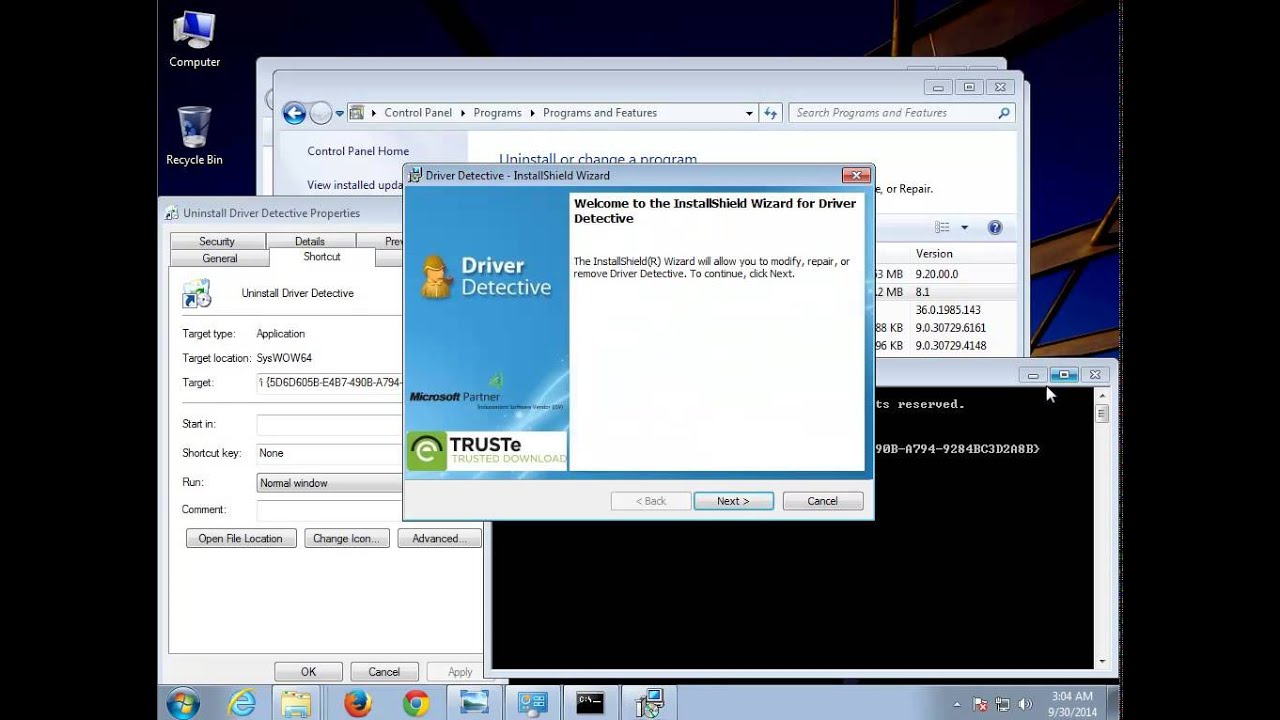Screen dimensions: 1280x720
Task: Click the Advanced button in Properties
Action: click(x=440, y=539)
